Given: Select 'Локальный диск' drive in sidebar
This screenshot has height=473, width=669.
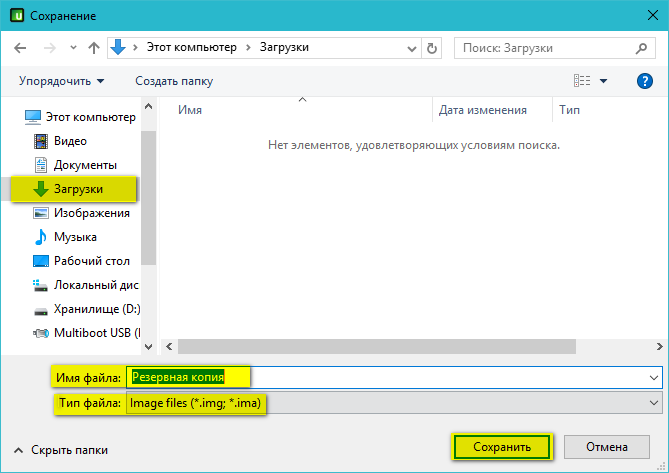Looking at the screenshot, I should coord(86,285).
